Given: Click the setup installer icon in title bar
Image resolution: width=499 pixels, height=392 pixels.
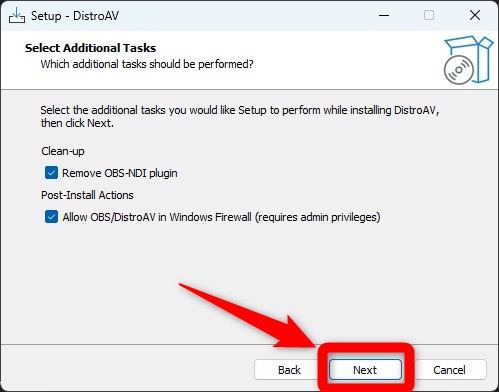Looking at the screenshot, I should click(17, 15).
